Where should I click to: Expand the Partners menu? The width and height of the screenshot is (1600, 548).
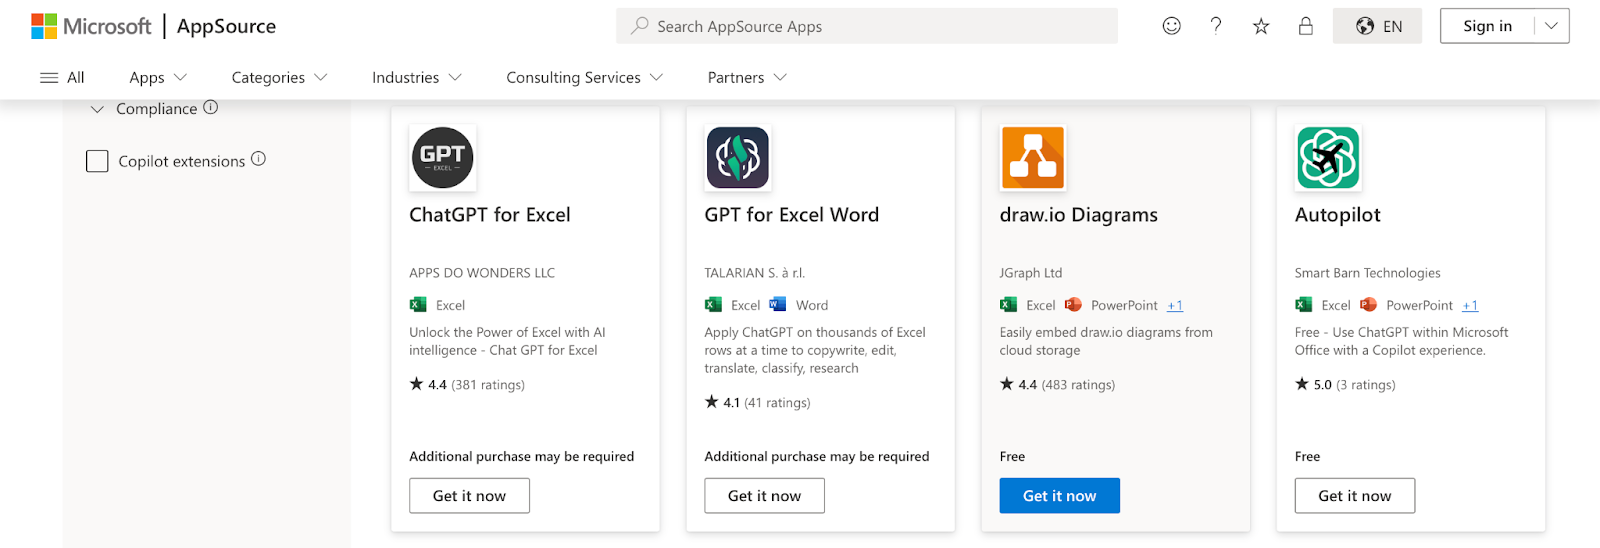(747, 77)
